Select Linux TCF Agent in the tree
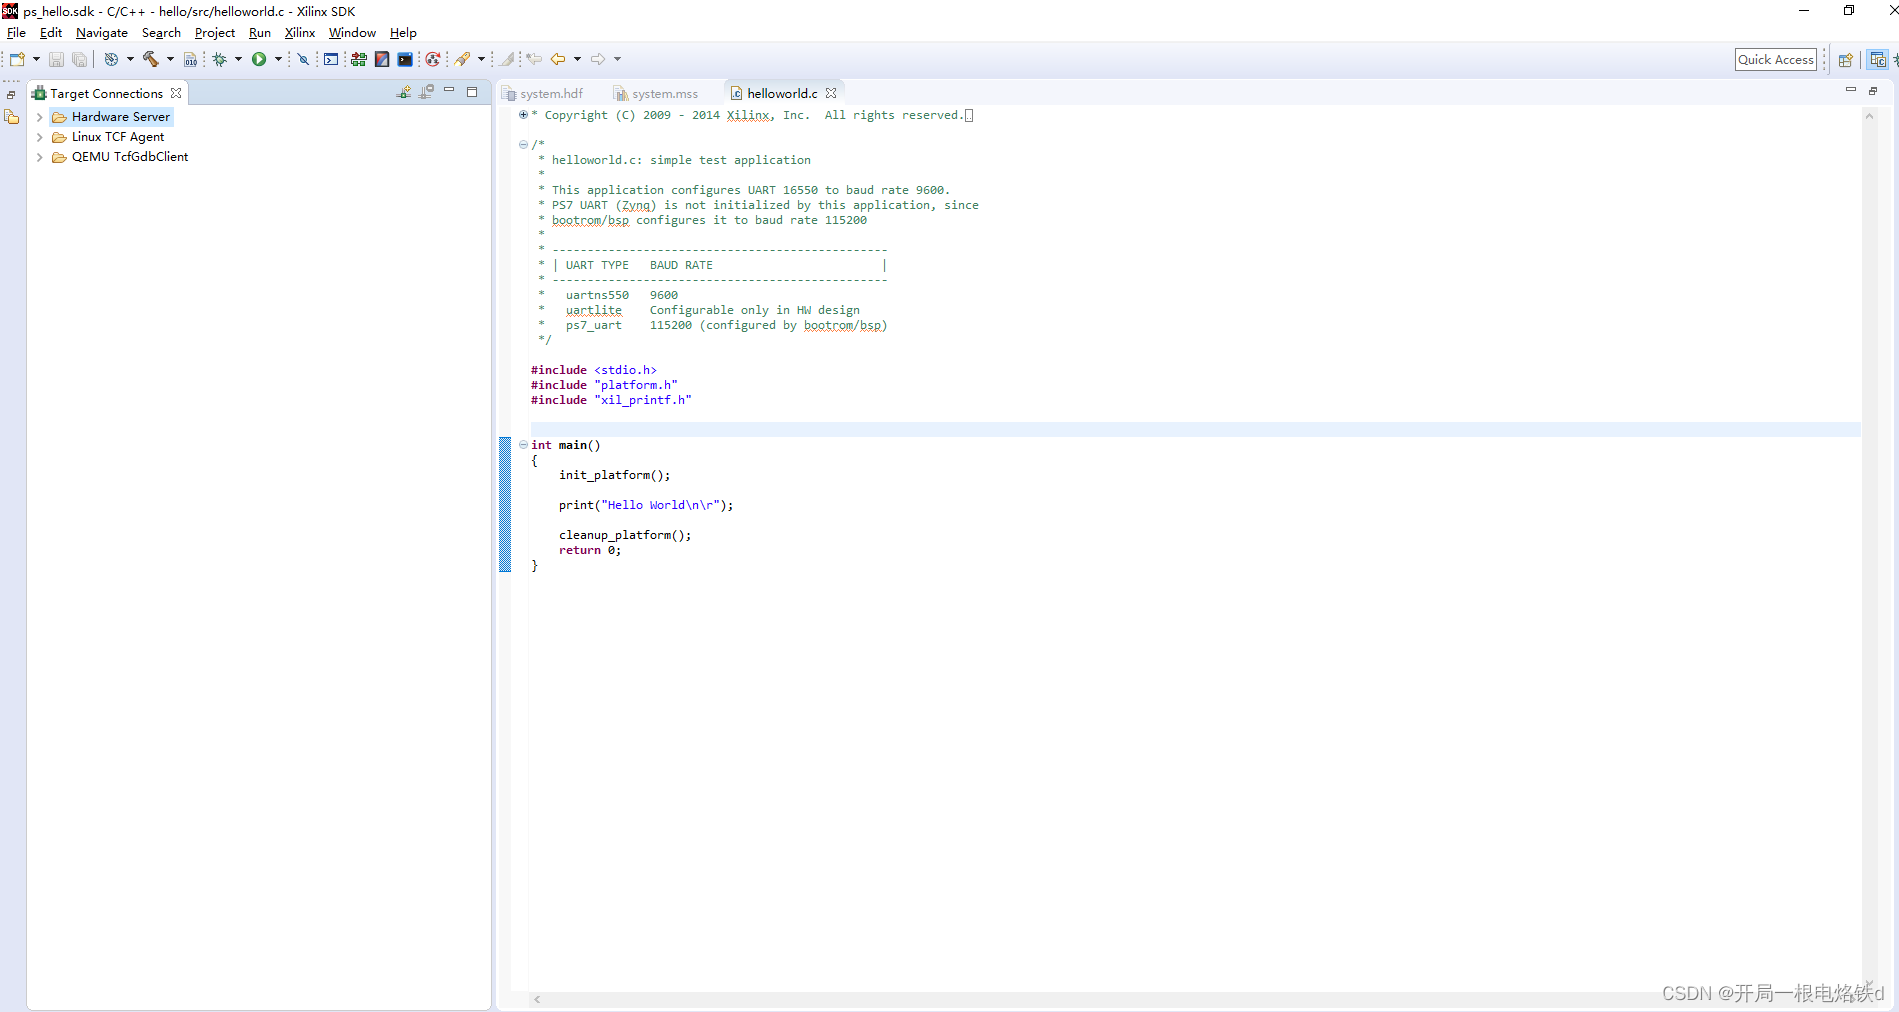The width and height of the screenshot is (1899, 1012). point(118,137)
